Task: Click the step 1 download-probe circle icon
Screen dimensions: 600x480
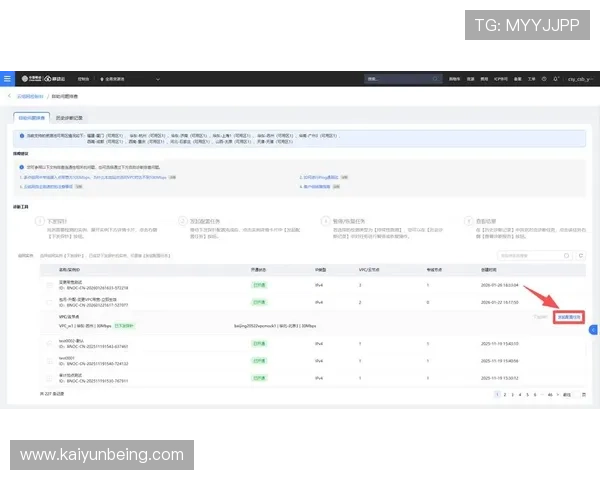Action: pyautogui.click(x=40, y=221)
